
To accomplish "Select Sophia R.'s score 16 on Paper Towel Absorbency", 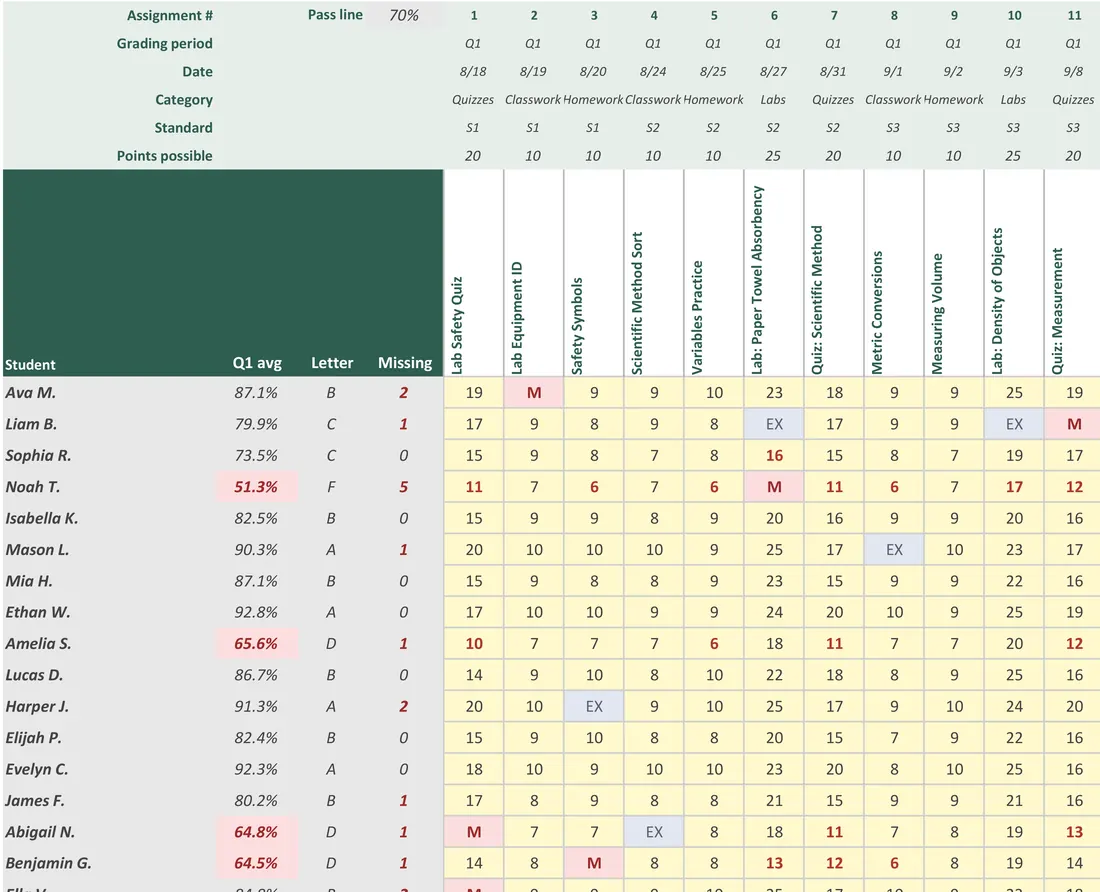I will pyautogui.click(x=774, y=456).
